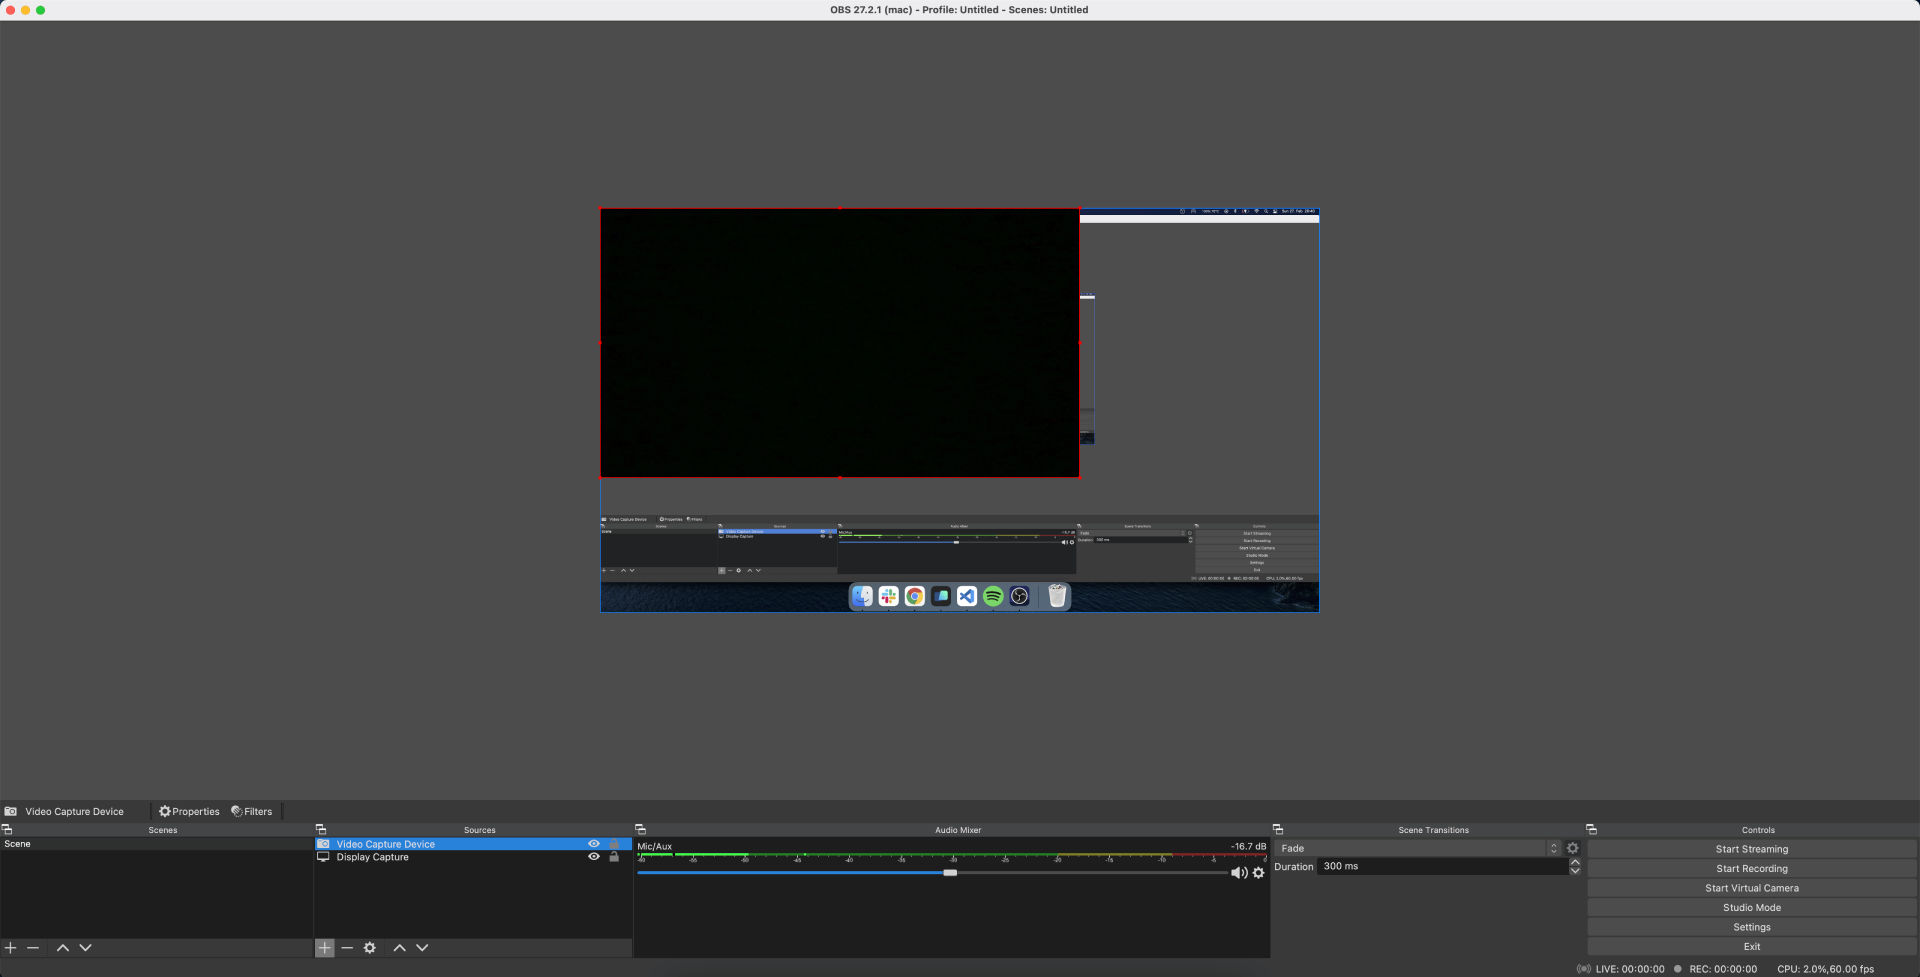
Task: Remove the selected scene with minus icon
Action: pyautogui.click(x=33, y=947)
